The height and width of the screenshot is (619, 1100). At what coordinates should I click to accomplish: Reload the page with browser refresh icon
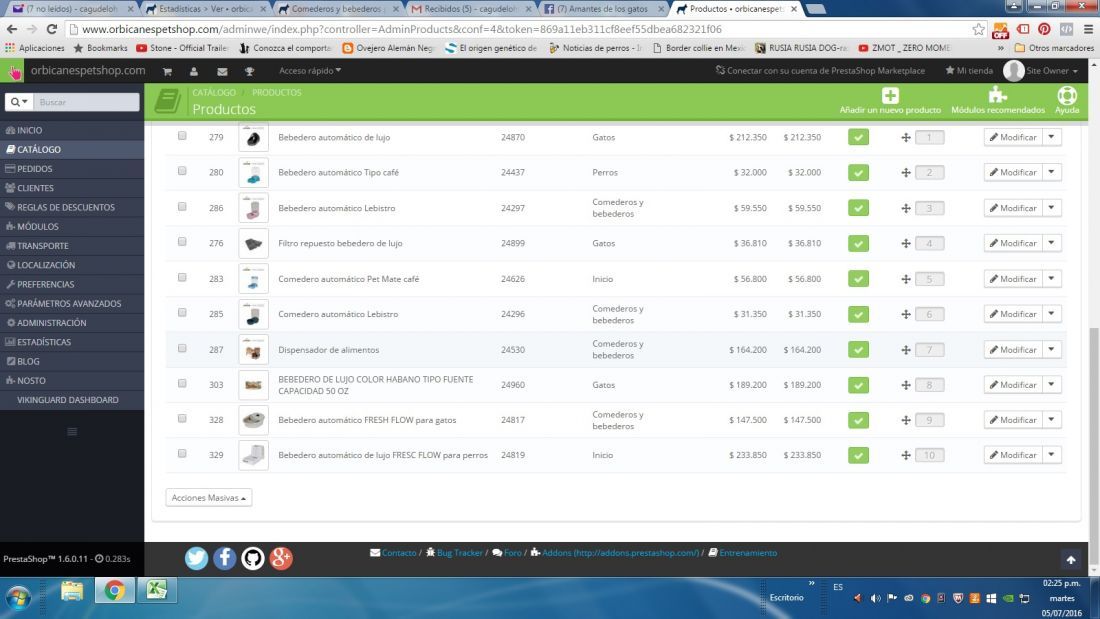tap(52, 29)
